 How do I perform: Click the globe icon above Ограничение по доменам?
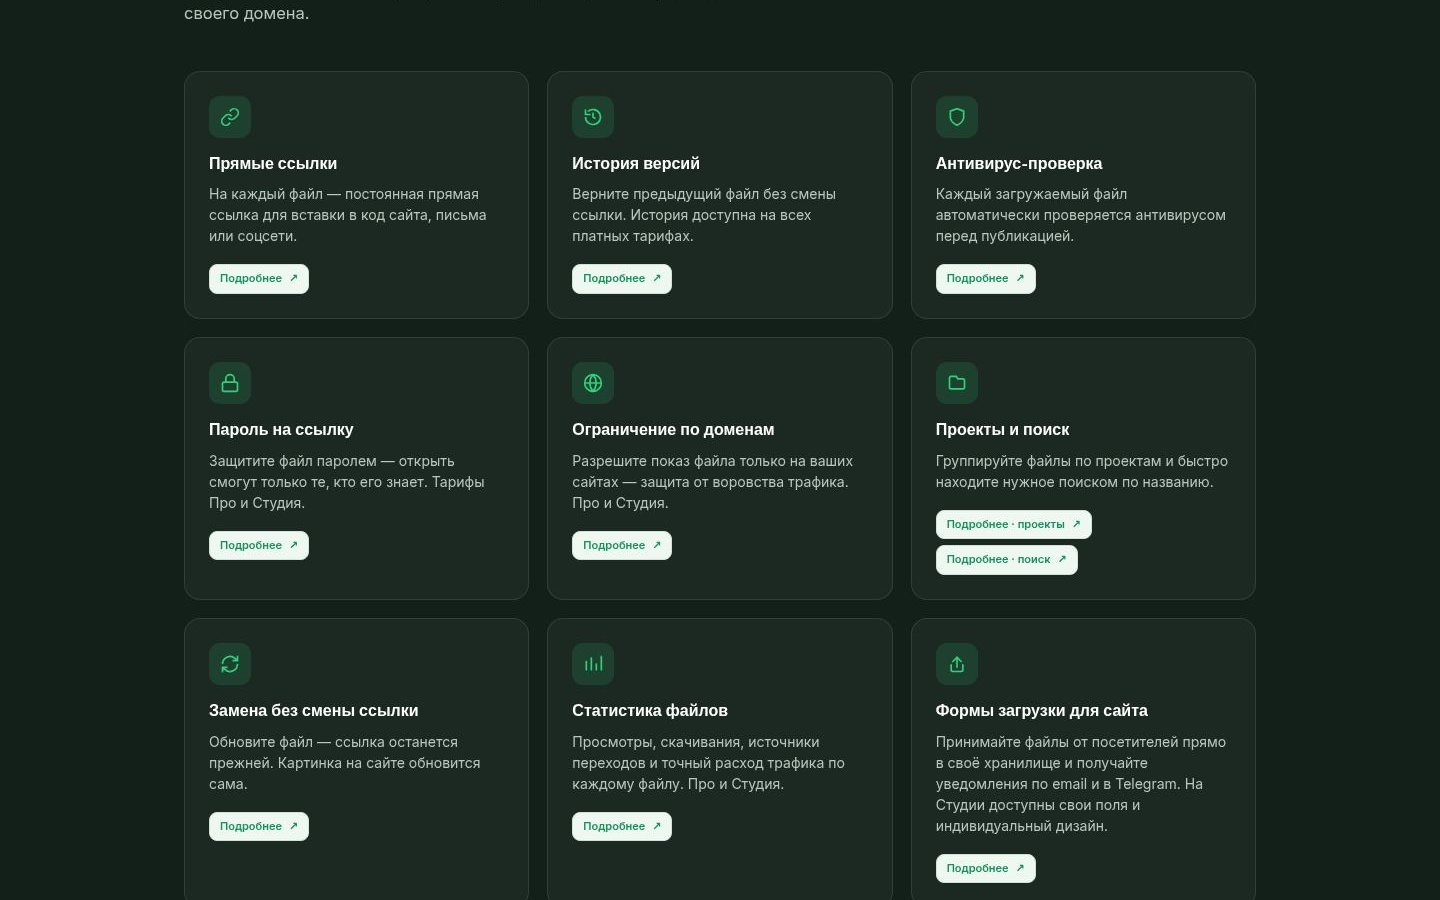click(593, 383)
